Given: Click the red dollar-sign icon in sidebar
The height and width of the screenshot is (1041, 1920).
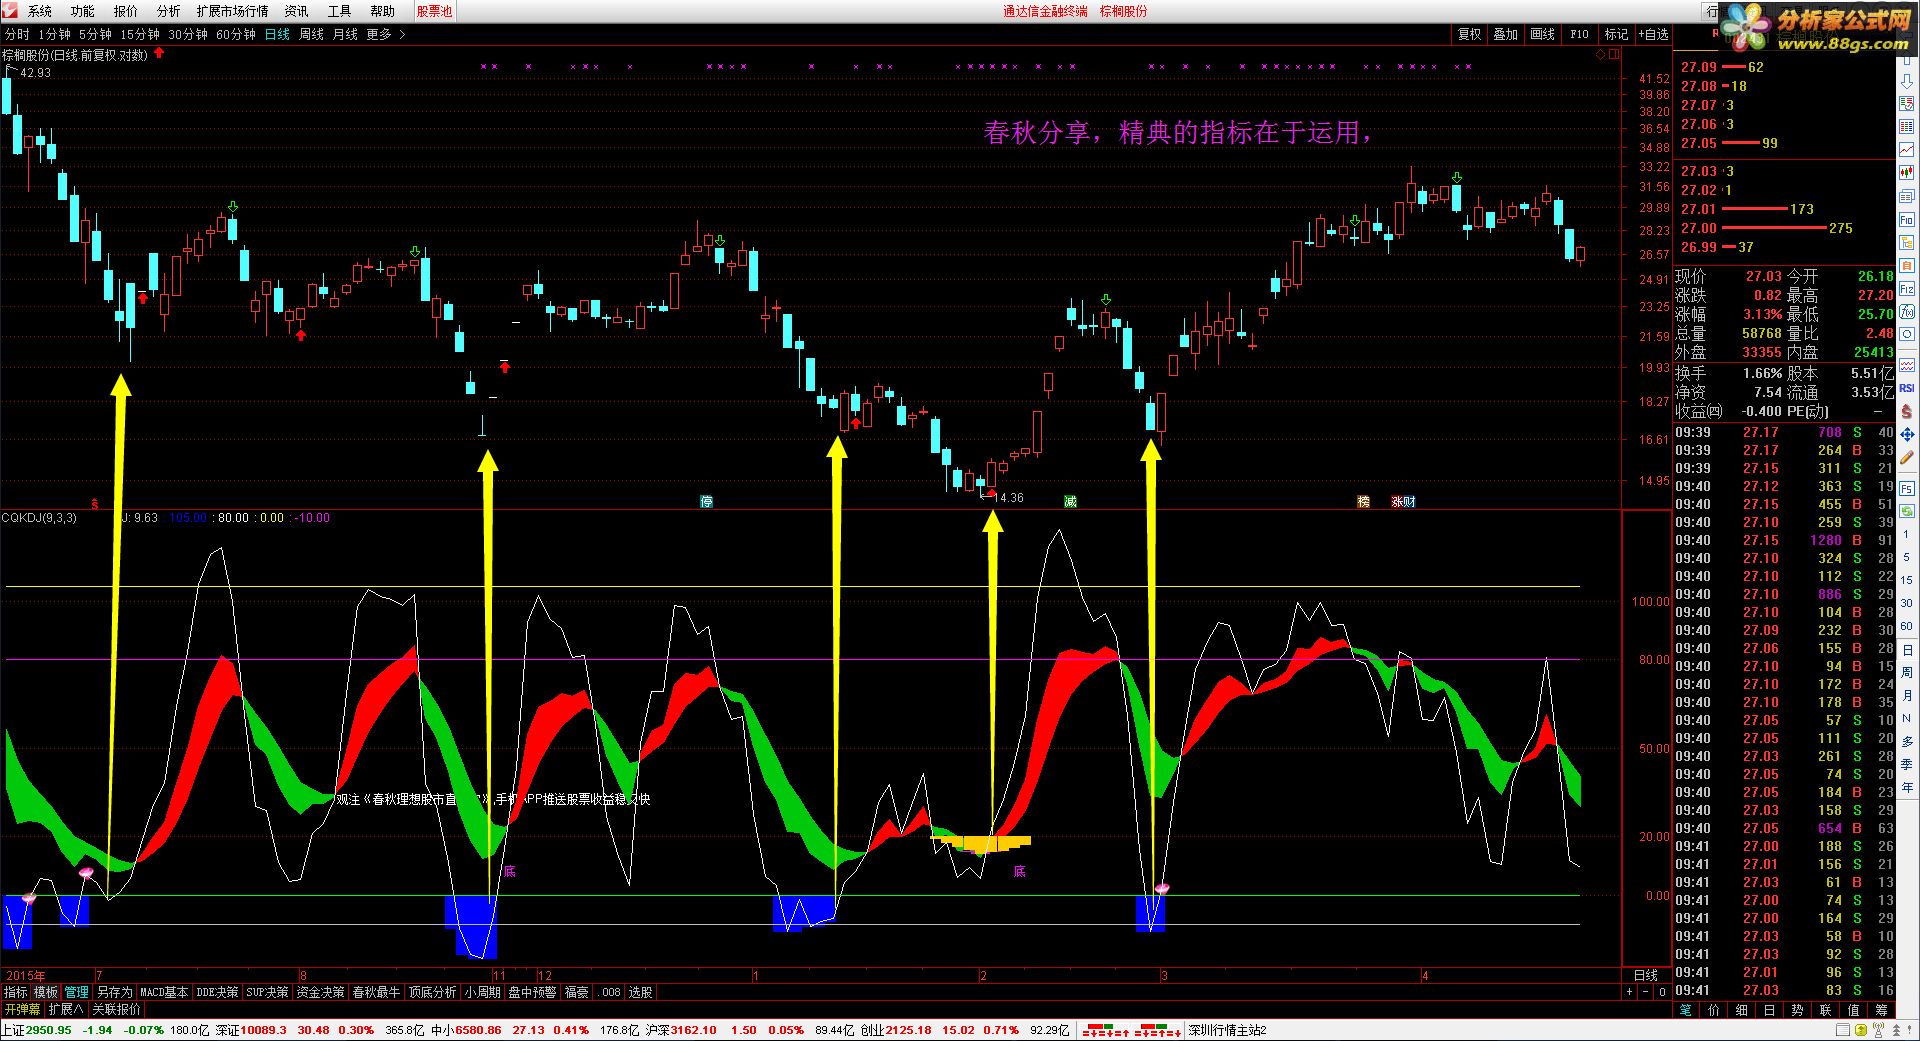Looking at the screenshot, I should pyautogui.click(x=1907, y=410).
